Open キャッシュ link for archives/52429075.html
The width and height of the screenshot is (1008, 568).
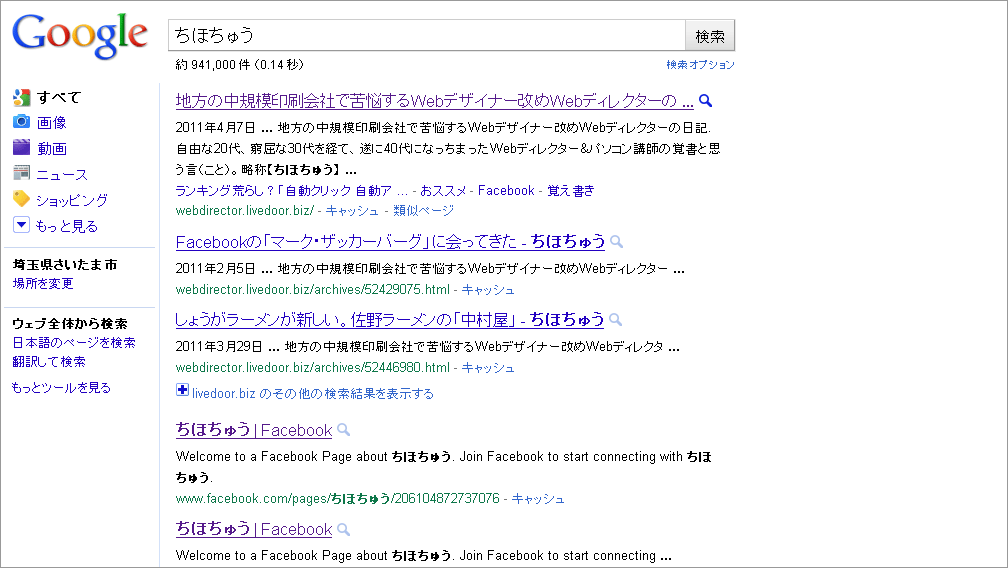click(x=488, y=290)
